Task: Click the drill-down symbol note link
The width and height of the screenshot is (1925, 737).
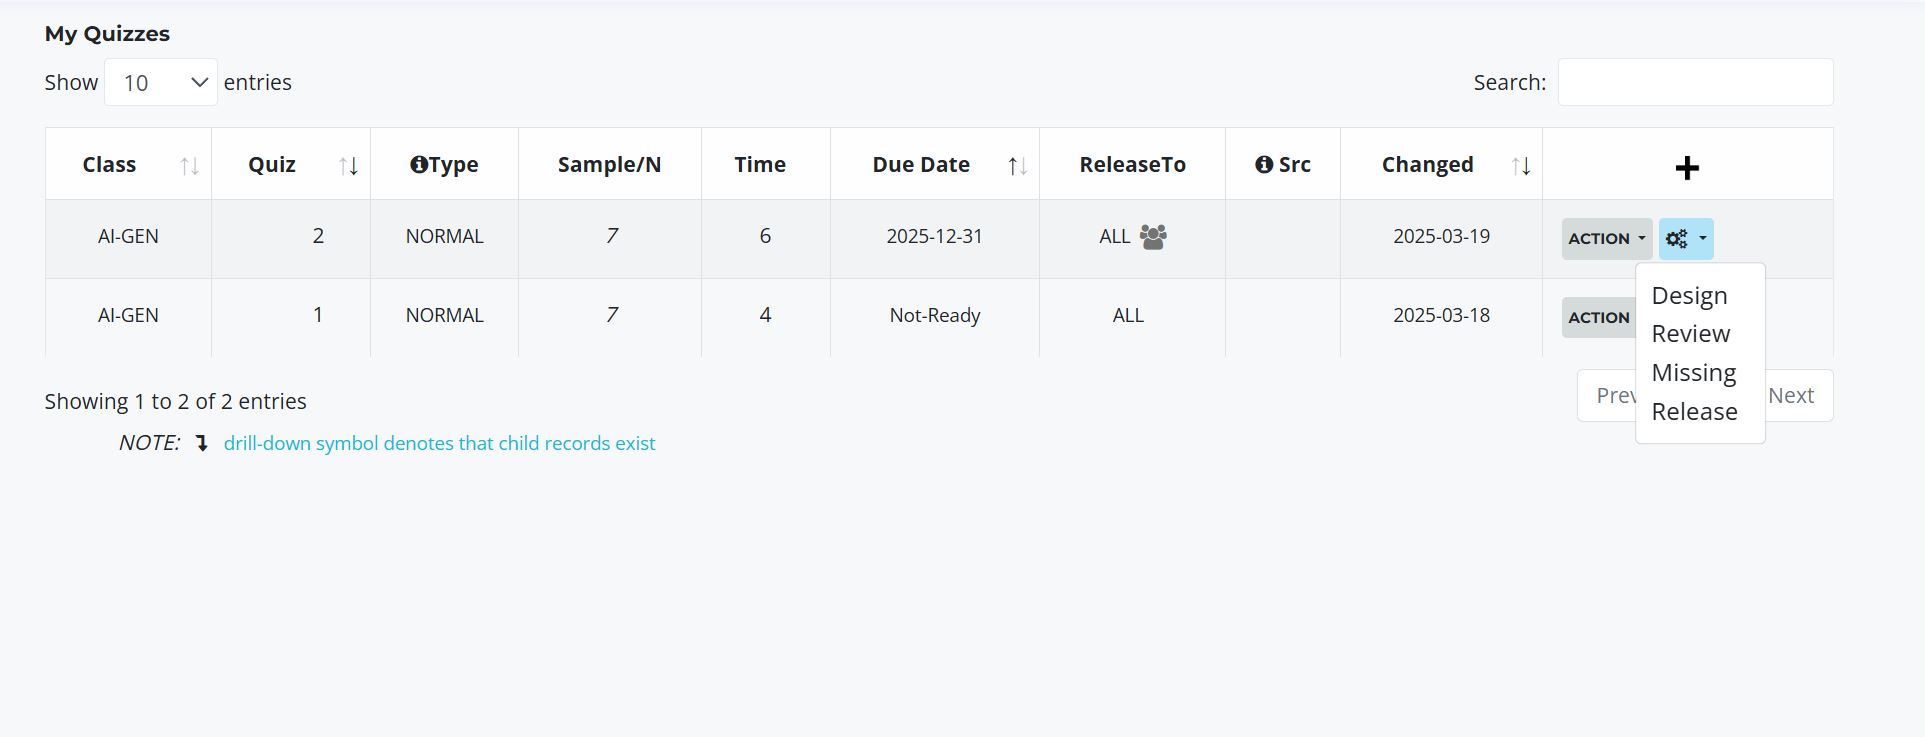Action: (439, 443)
